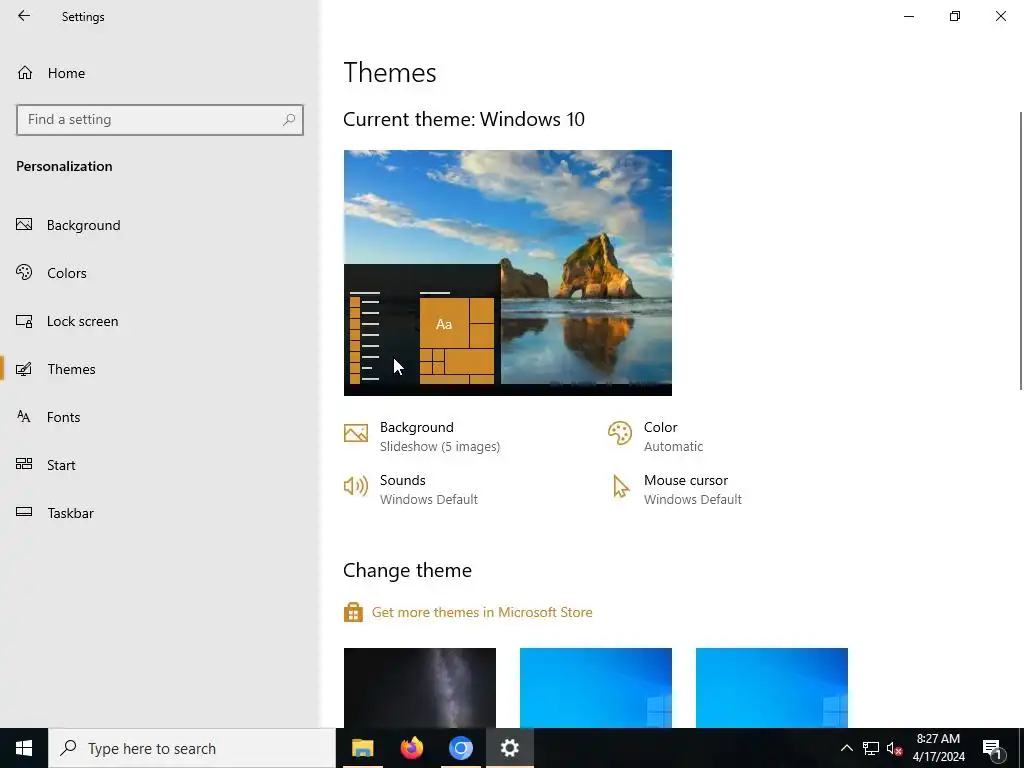
Task: Click the Find a setting search box
Action: 160,120
